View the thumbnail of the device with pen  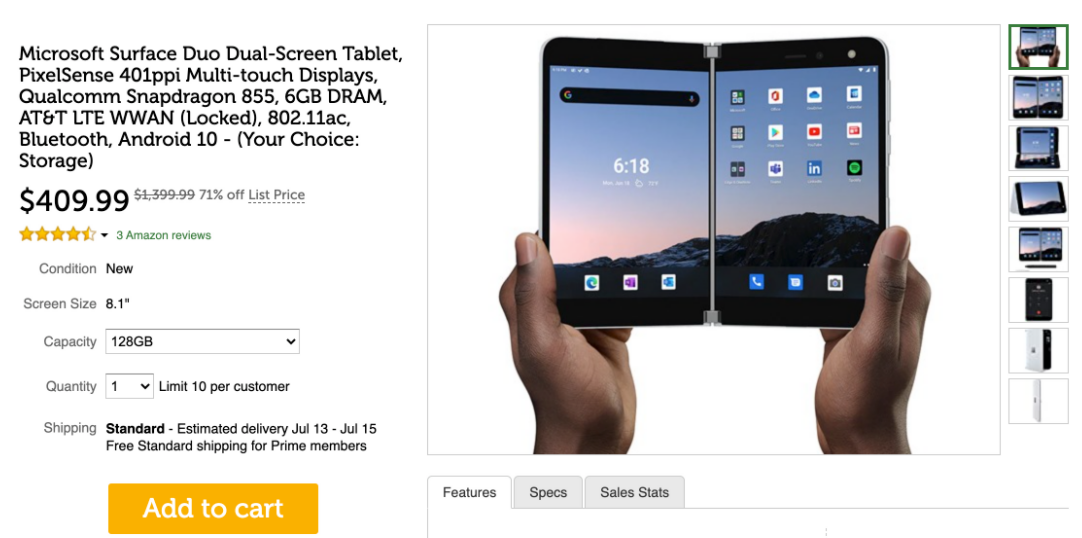pyautogui.click(x=1038, y=249)
